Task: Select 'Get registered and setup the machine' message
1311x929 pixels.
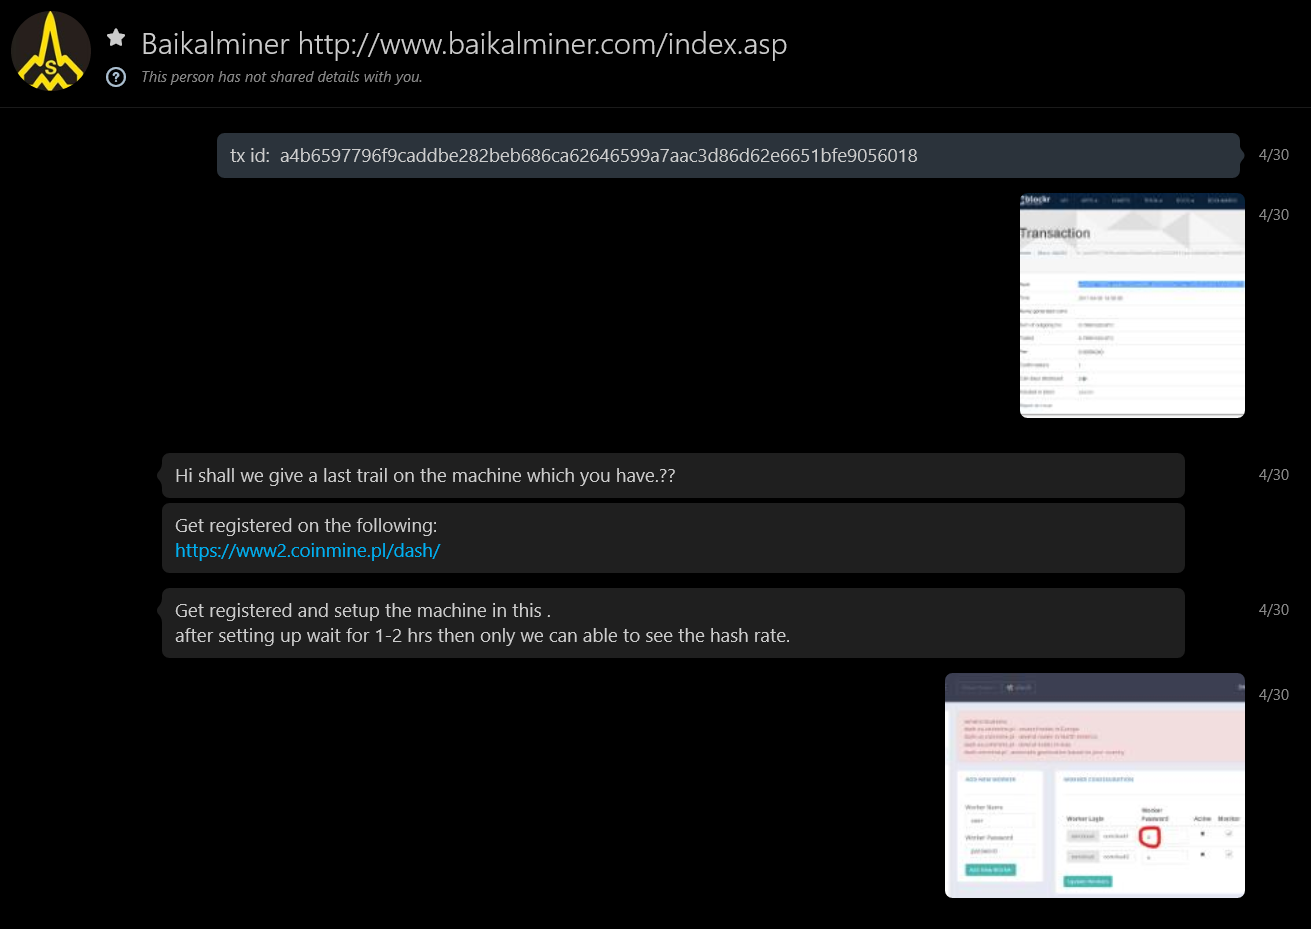Action: pyautogui.click(x=673, y=623)
